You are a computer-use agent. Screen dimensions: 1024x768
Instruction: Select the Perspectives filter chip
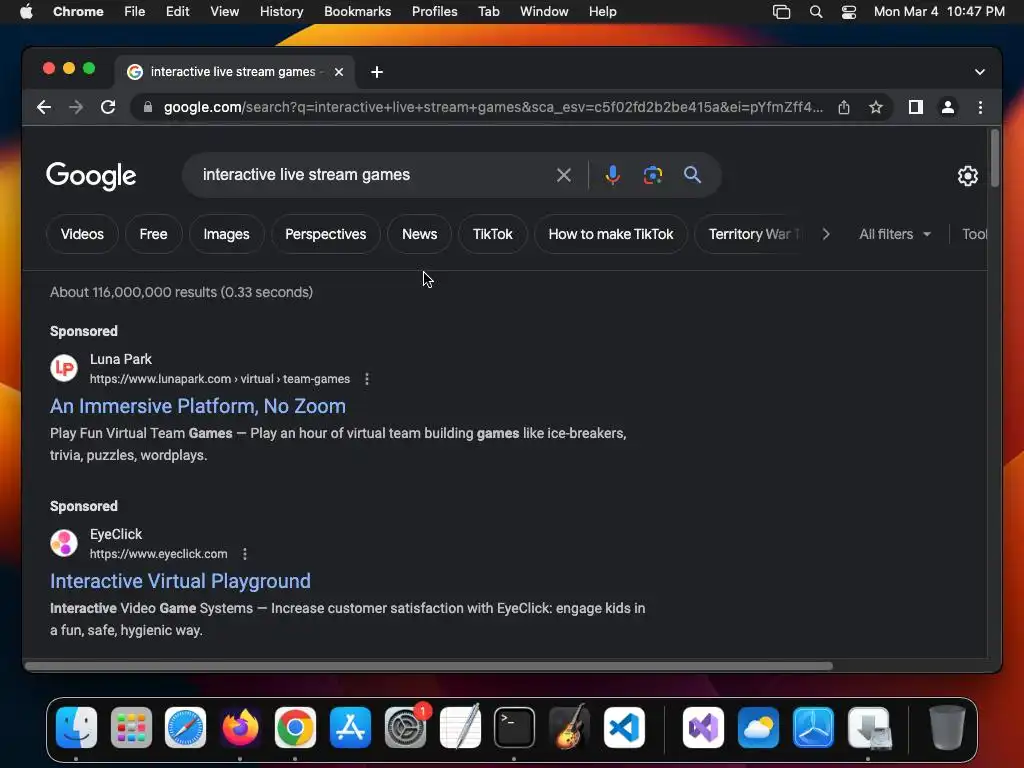point(325,234)
